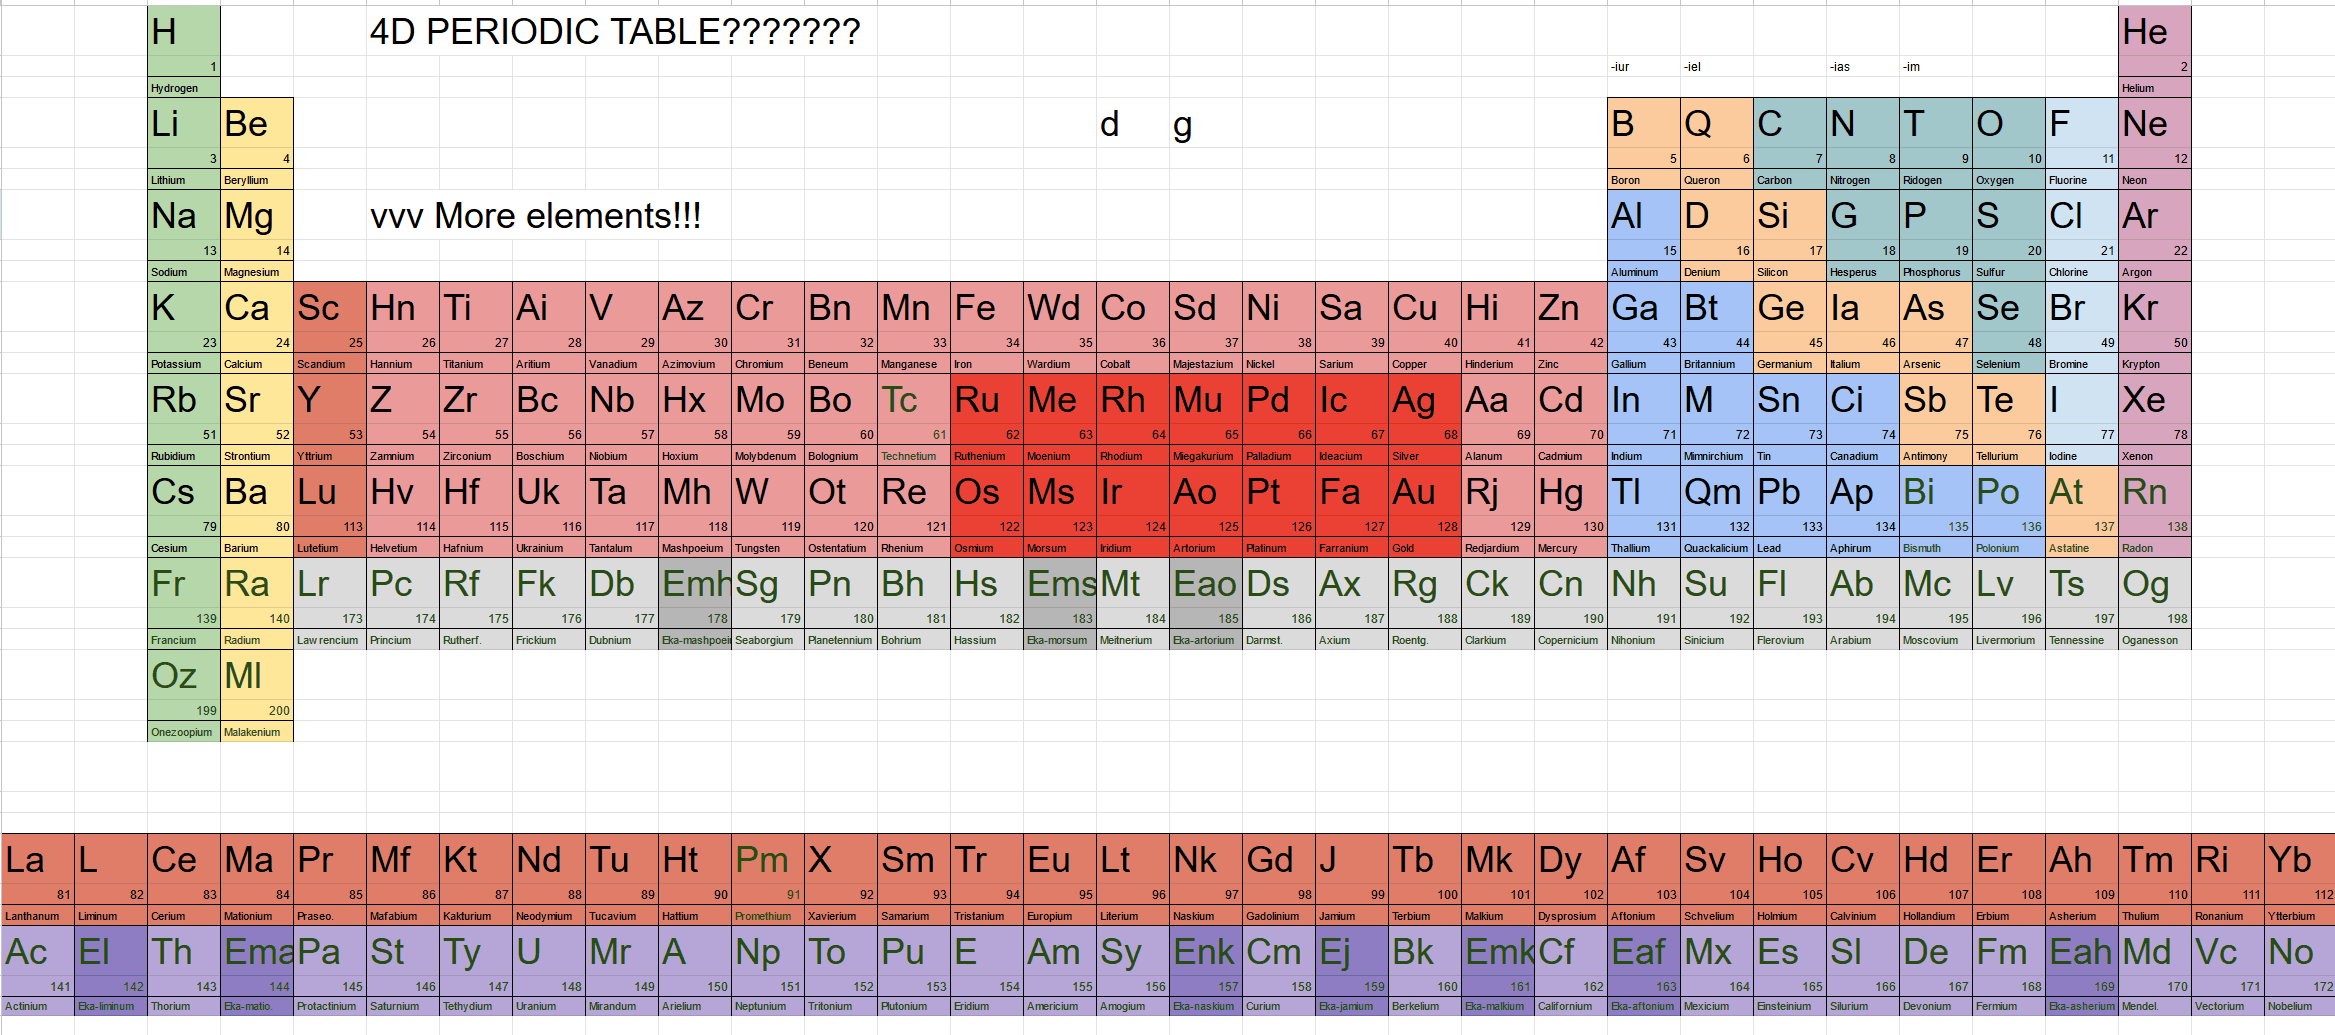Select the "Eka-morsum" name cell
This screenshot has width=2335, height=1035.
[x=1060, y=640]
